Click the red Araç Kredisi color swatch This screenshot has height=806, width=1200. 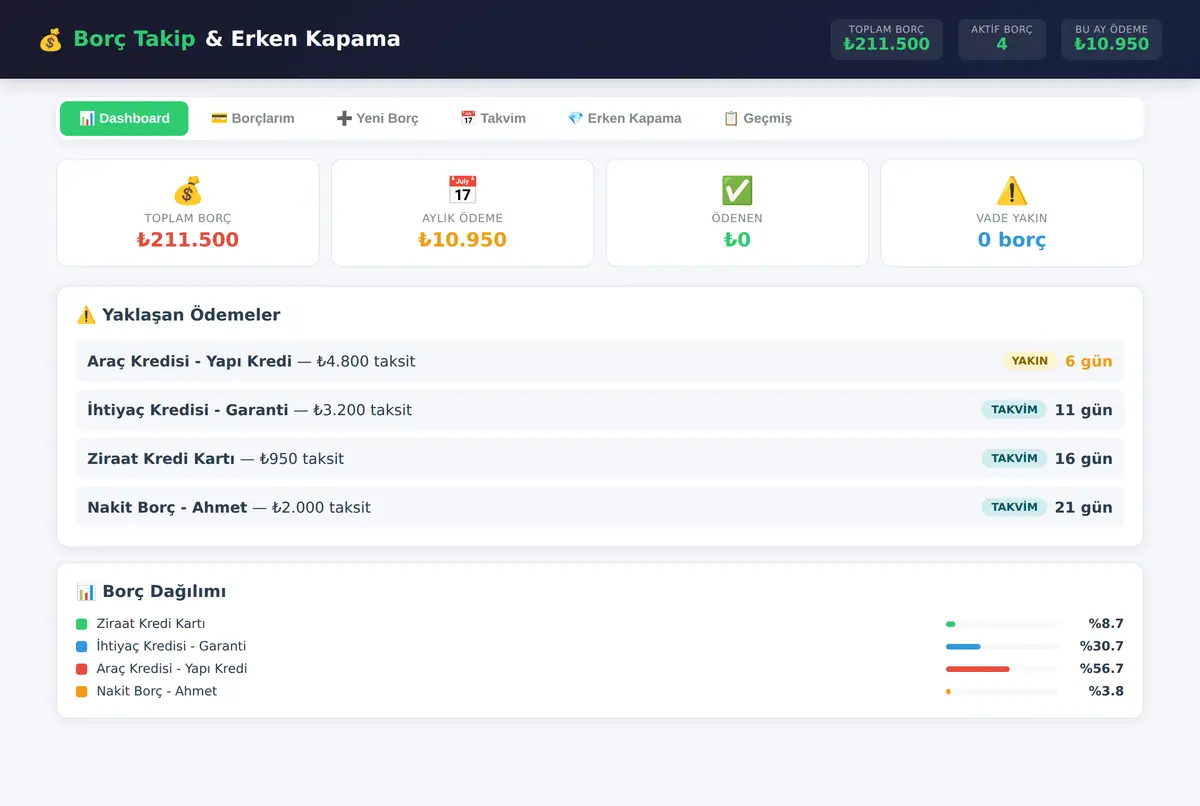point(82,669)
